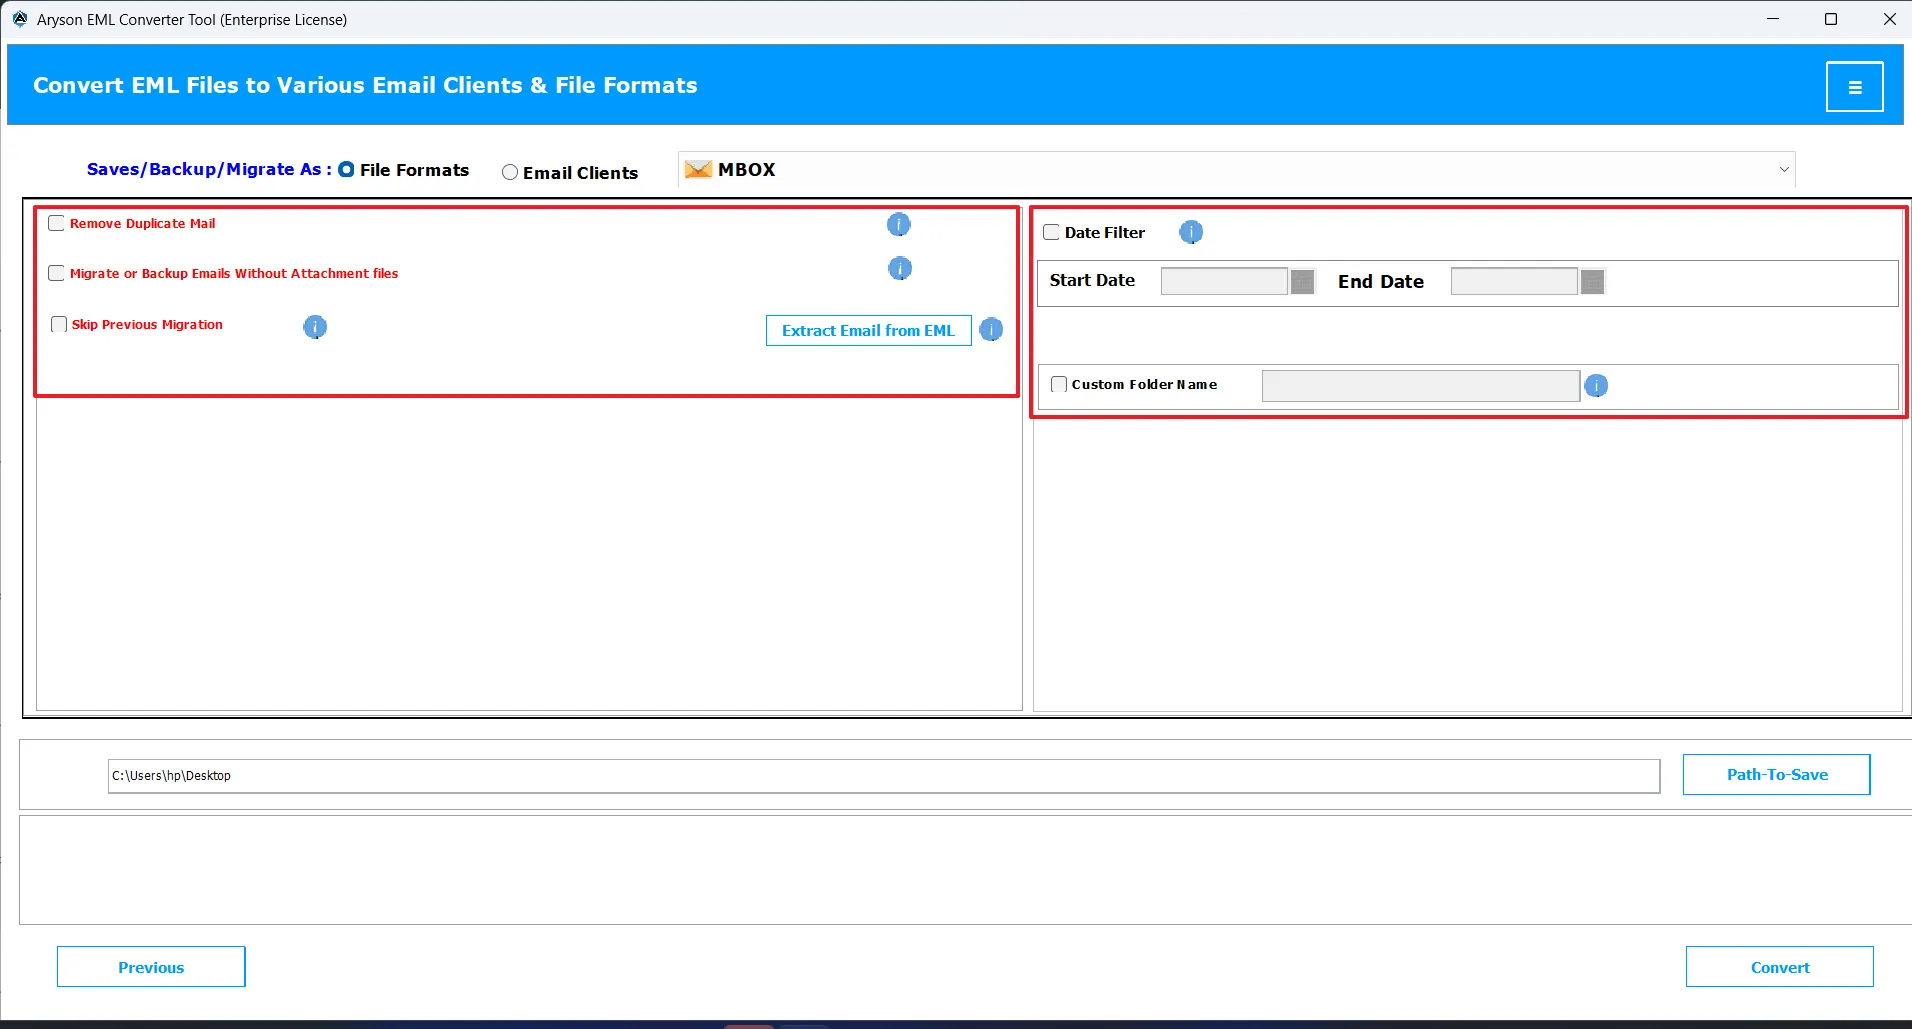This screenshot has width=1912, height=1029.
Task: Tick the Custom Folder Name checkbox
Action: (x=1059, y=384)
